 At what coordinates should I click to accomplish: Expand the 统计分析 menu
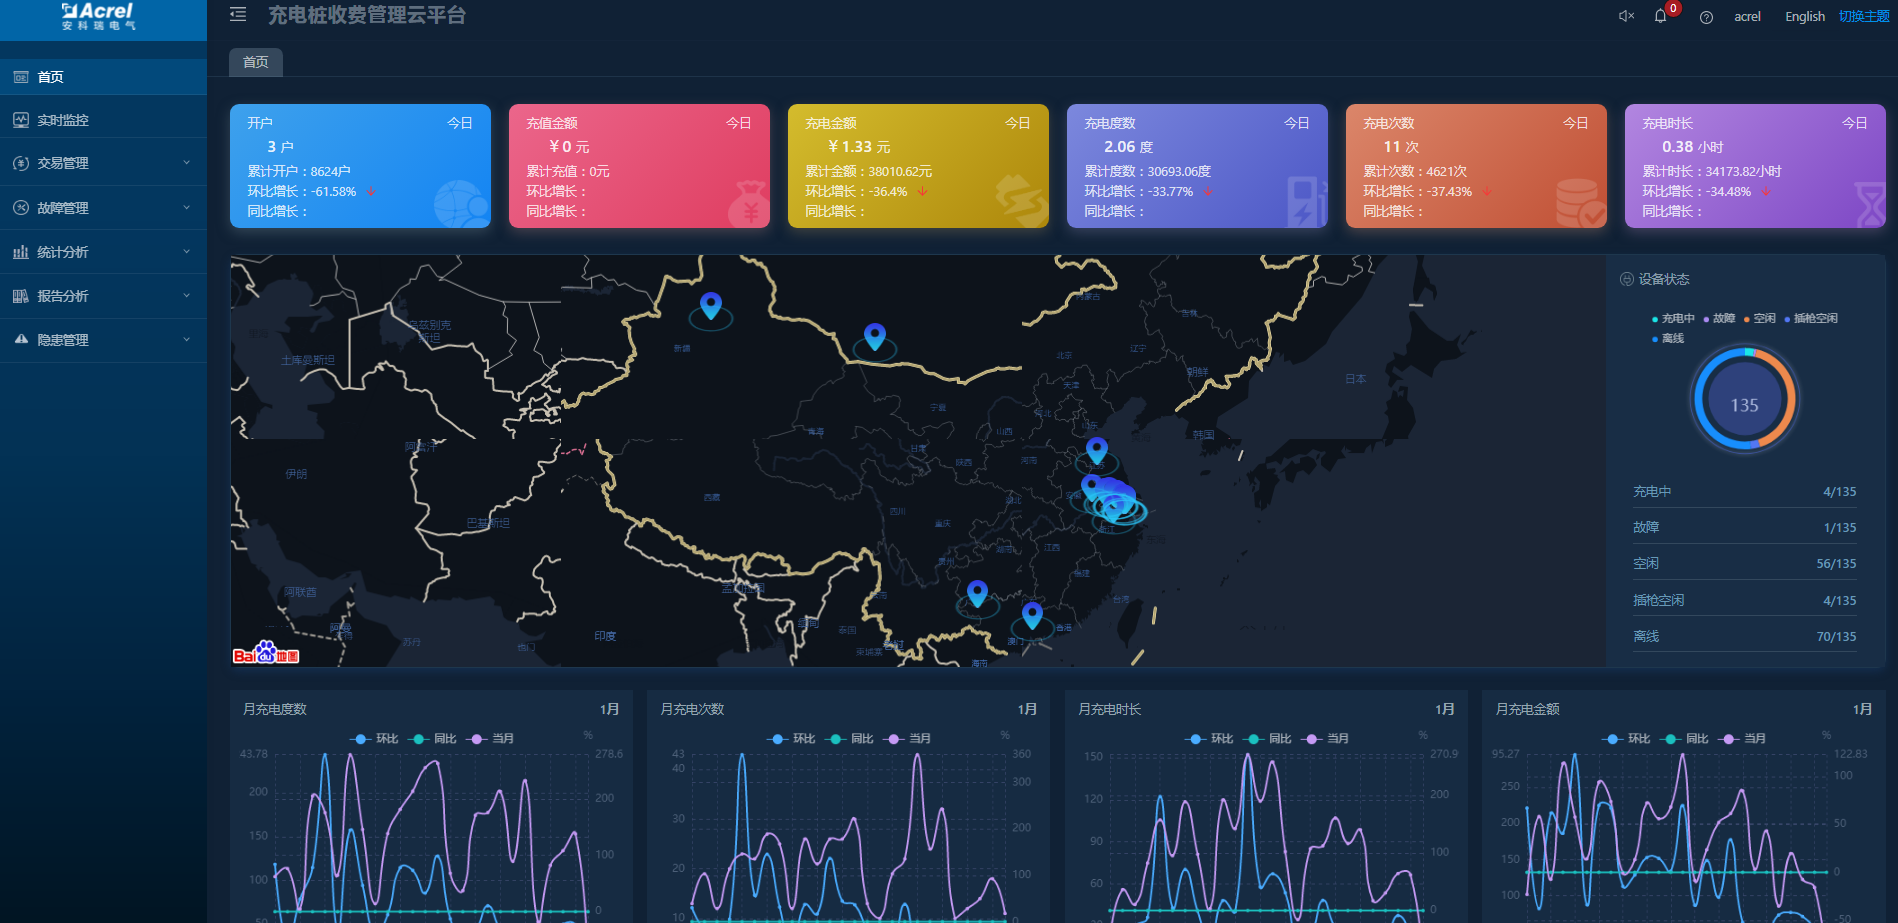click(x=103, y=252)
